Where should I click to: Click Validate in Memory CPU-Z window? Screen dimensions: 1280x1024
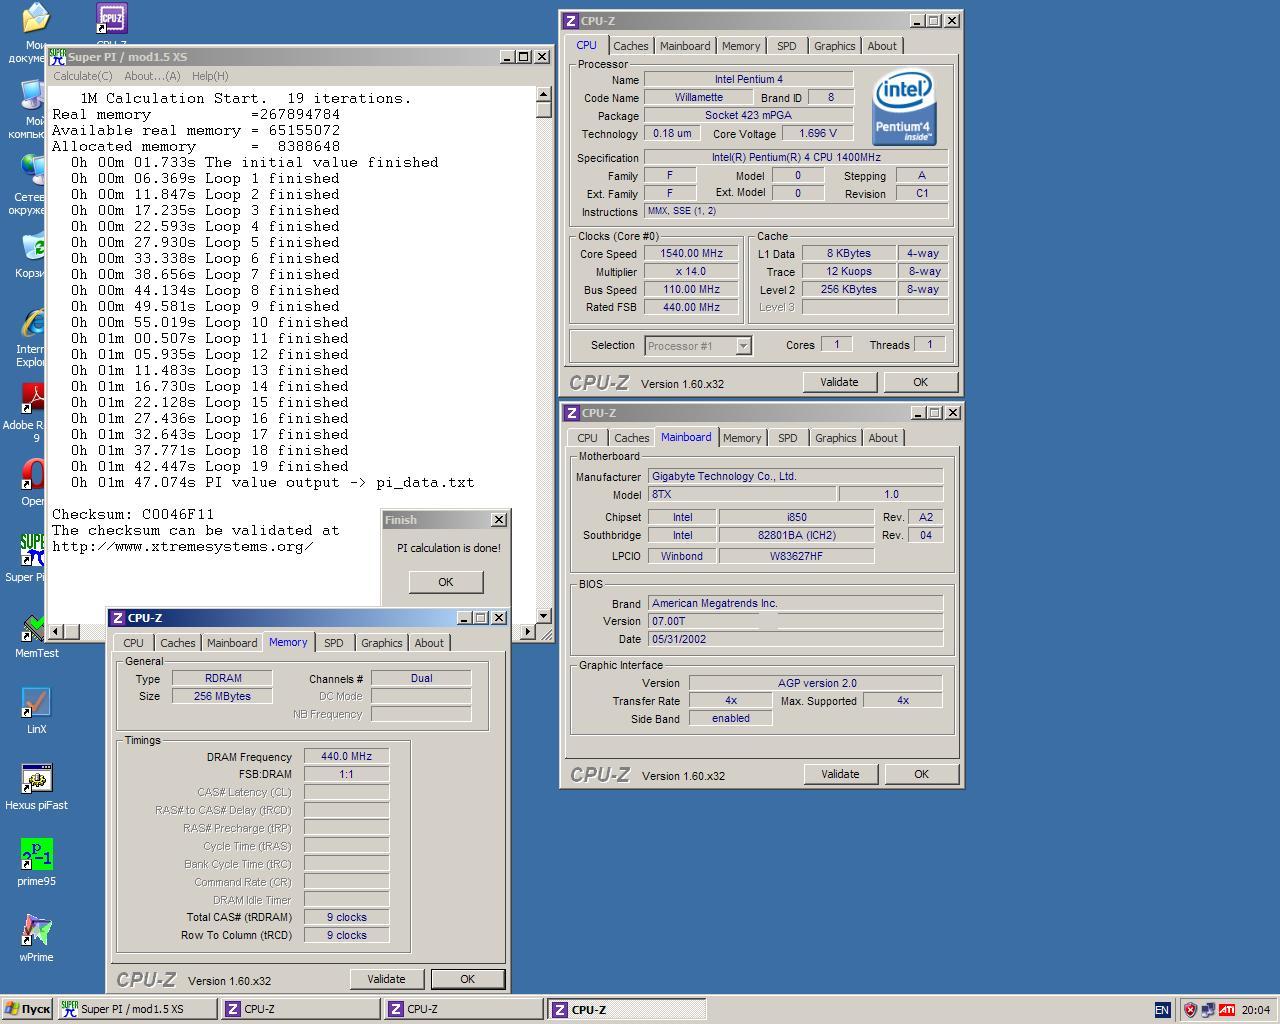[x=386, y=979]
